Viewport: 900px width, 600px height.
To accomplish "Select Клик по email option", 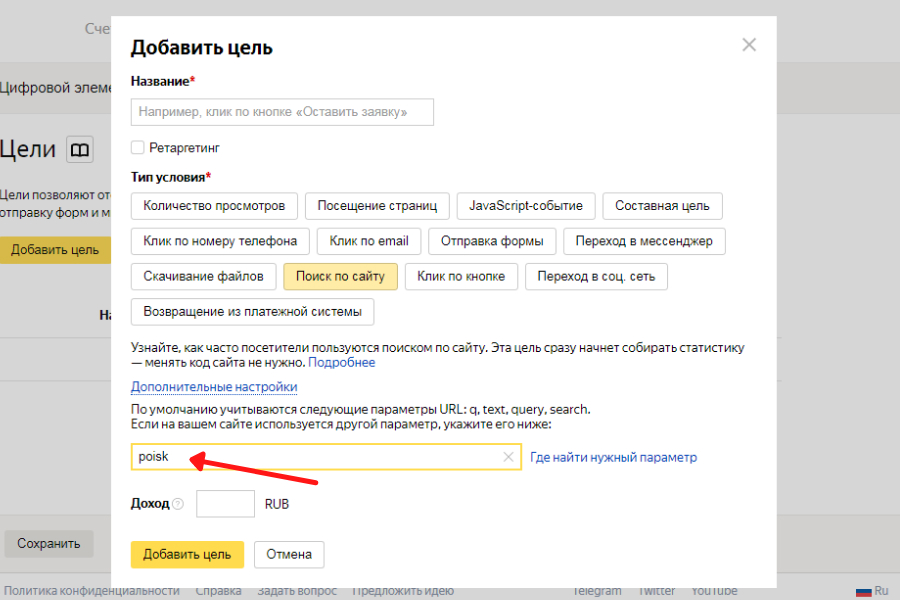I will click(369, 241).
